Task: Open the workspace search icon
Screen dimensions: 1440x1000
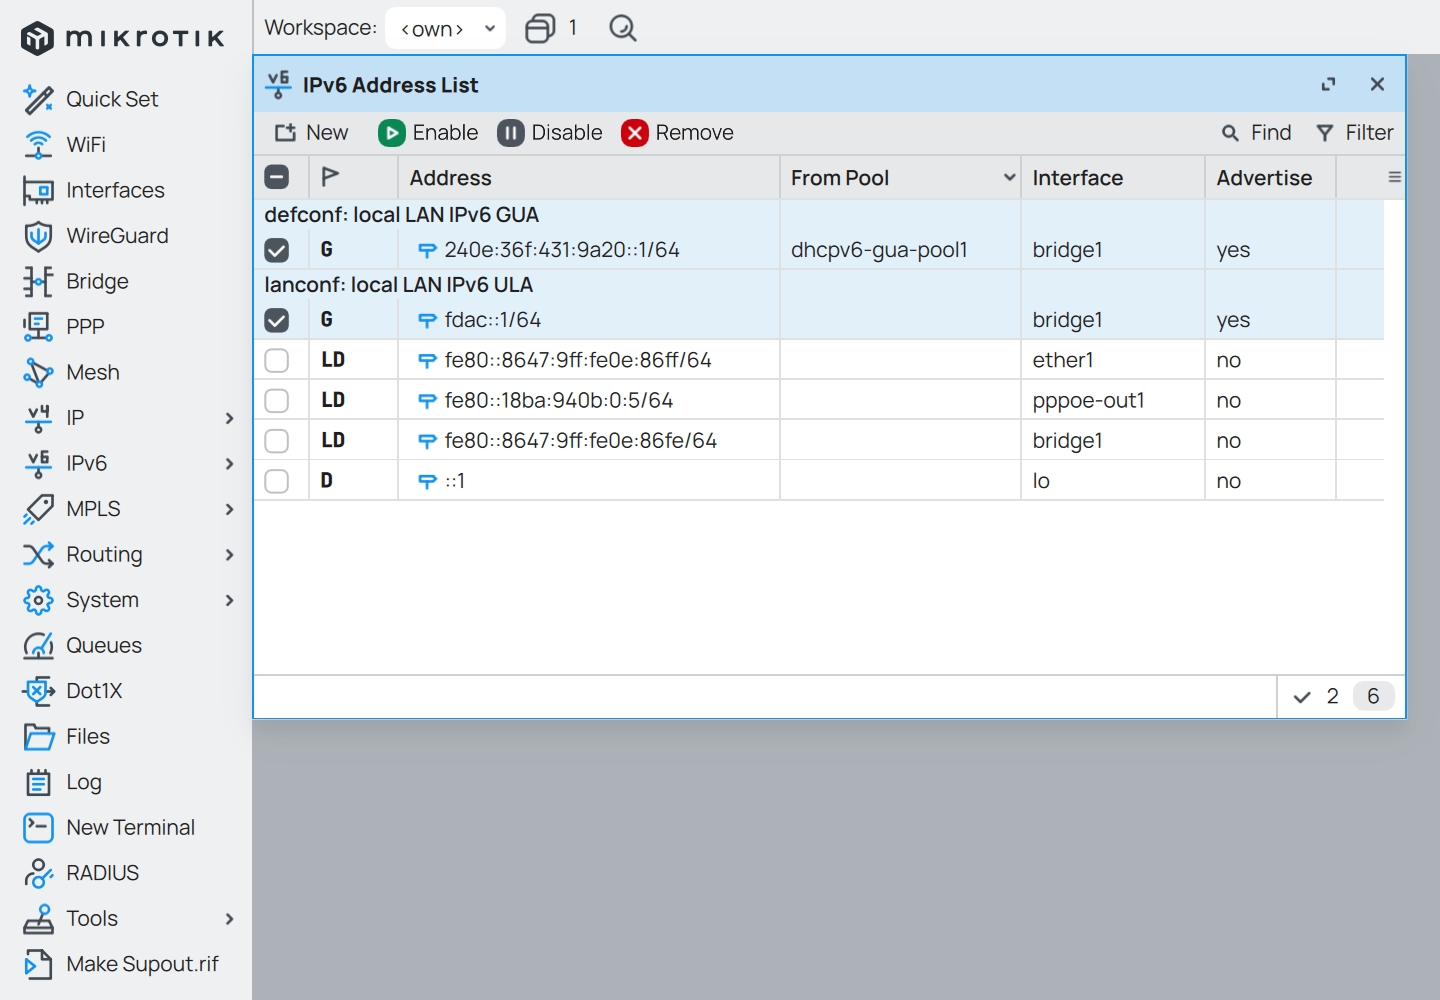Action: [x=622, y=28]
